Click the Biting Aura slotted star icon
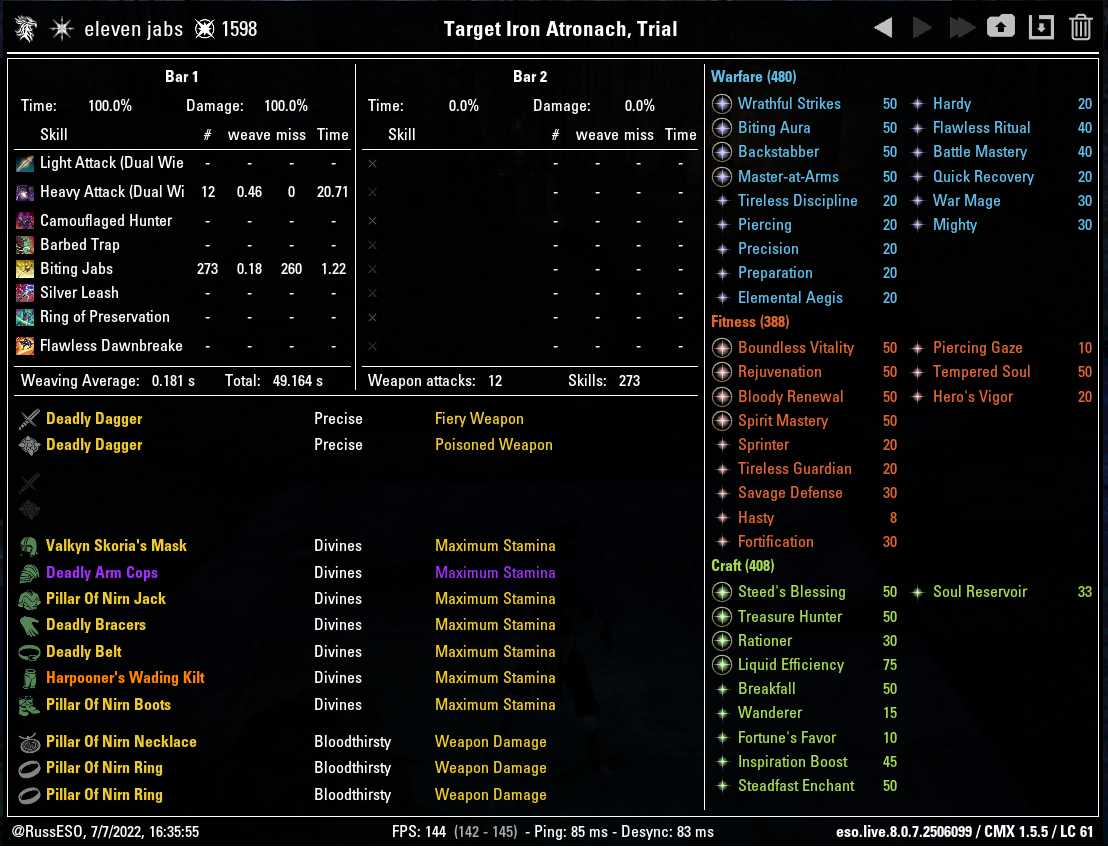Screen dimensions: 1108x850 click(x=721, y=128)
